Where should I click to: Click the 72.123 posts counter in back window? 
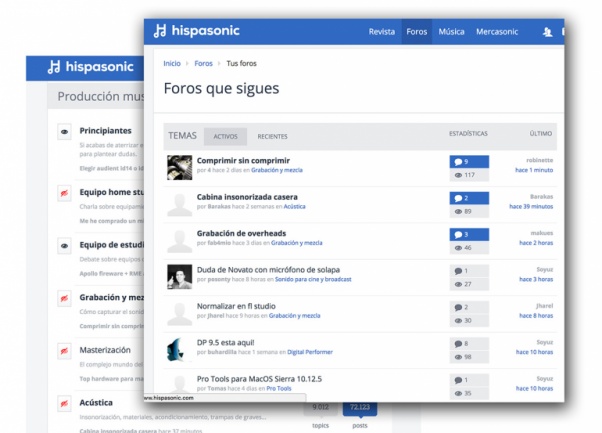360,408
